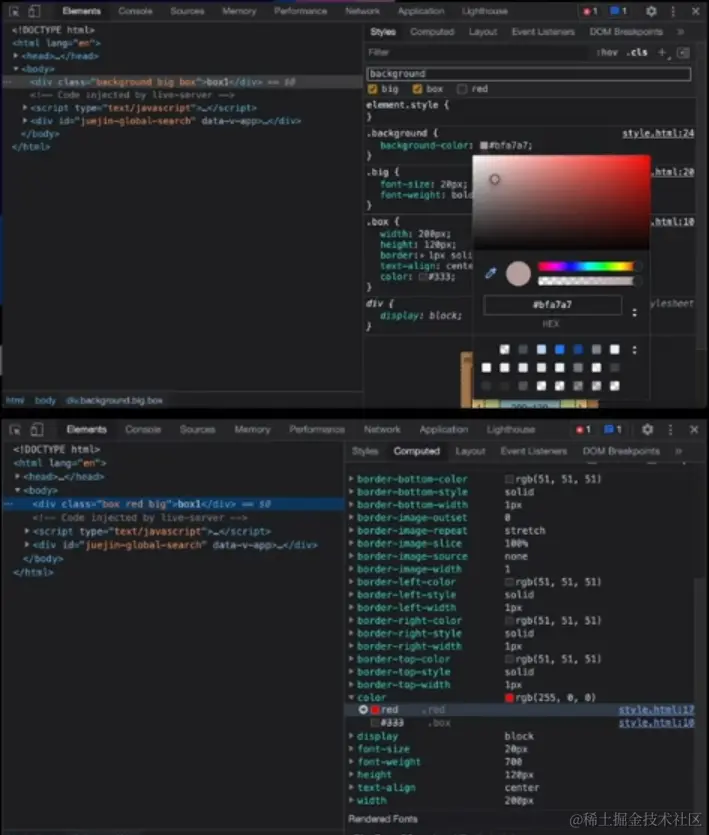Collapse body element in upper DOM tree
709x835 pixels.
[x=16, y=69]
